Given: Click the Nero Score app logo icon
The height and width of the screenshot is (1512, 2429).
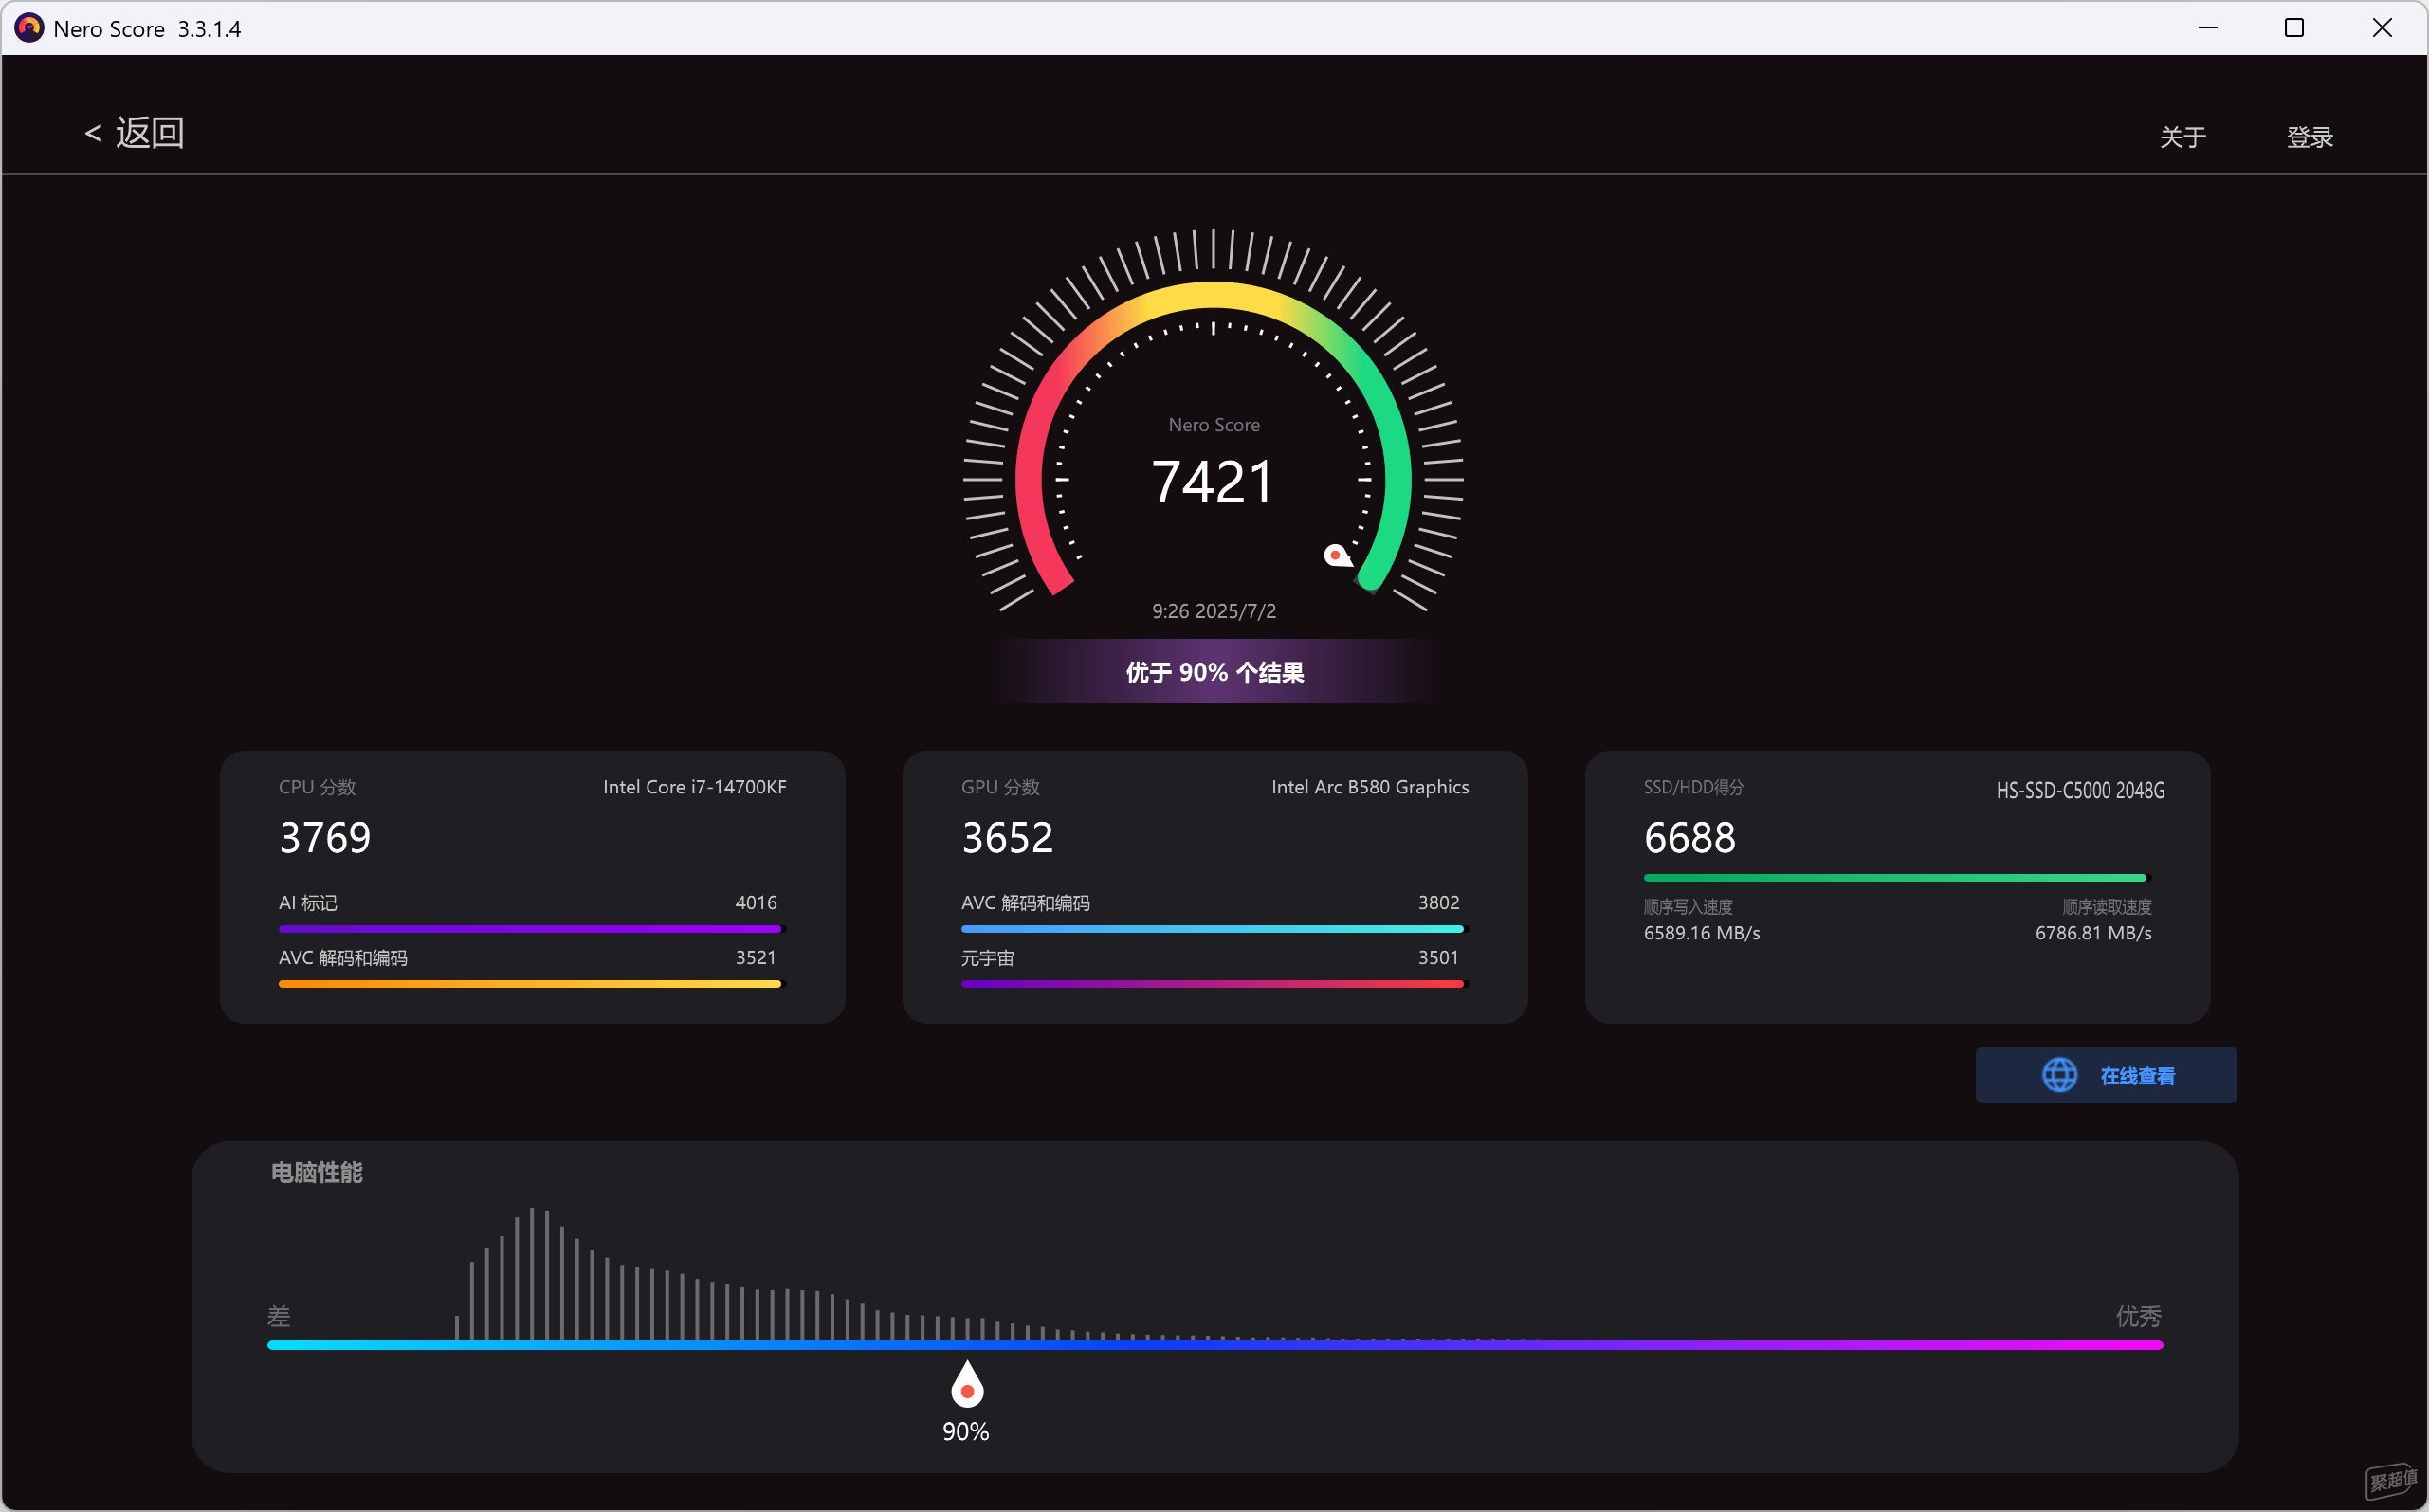Looking at the screenshot, I should (28, 28).
